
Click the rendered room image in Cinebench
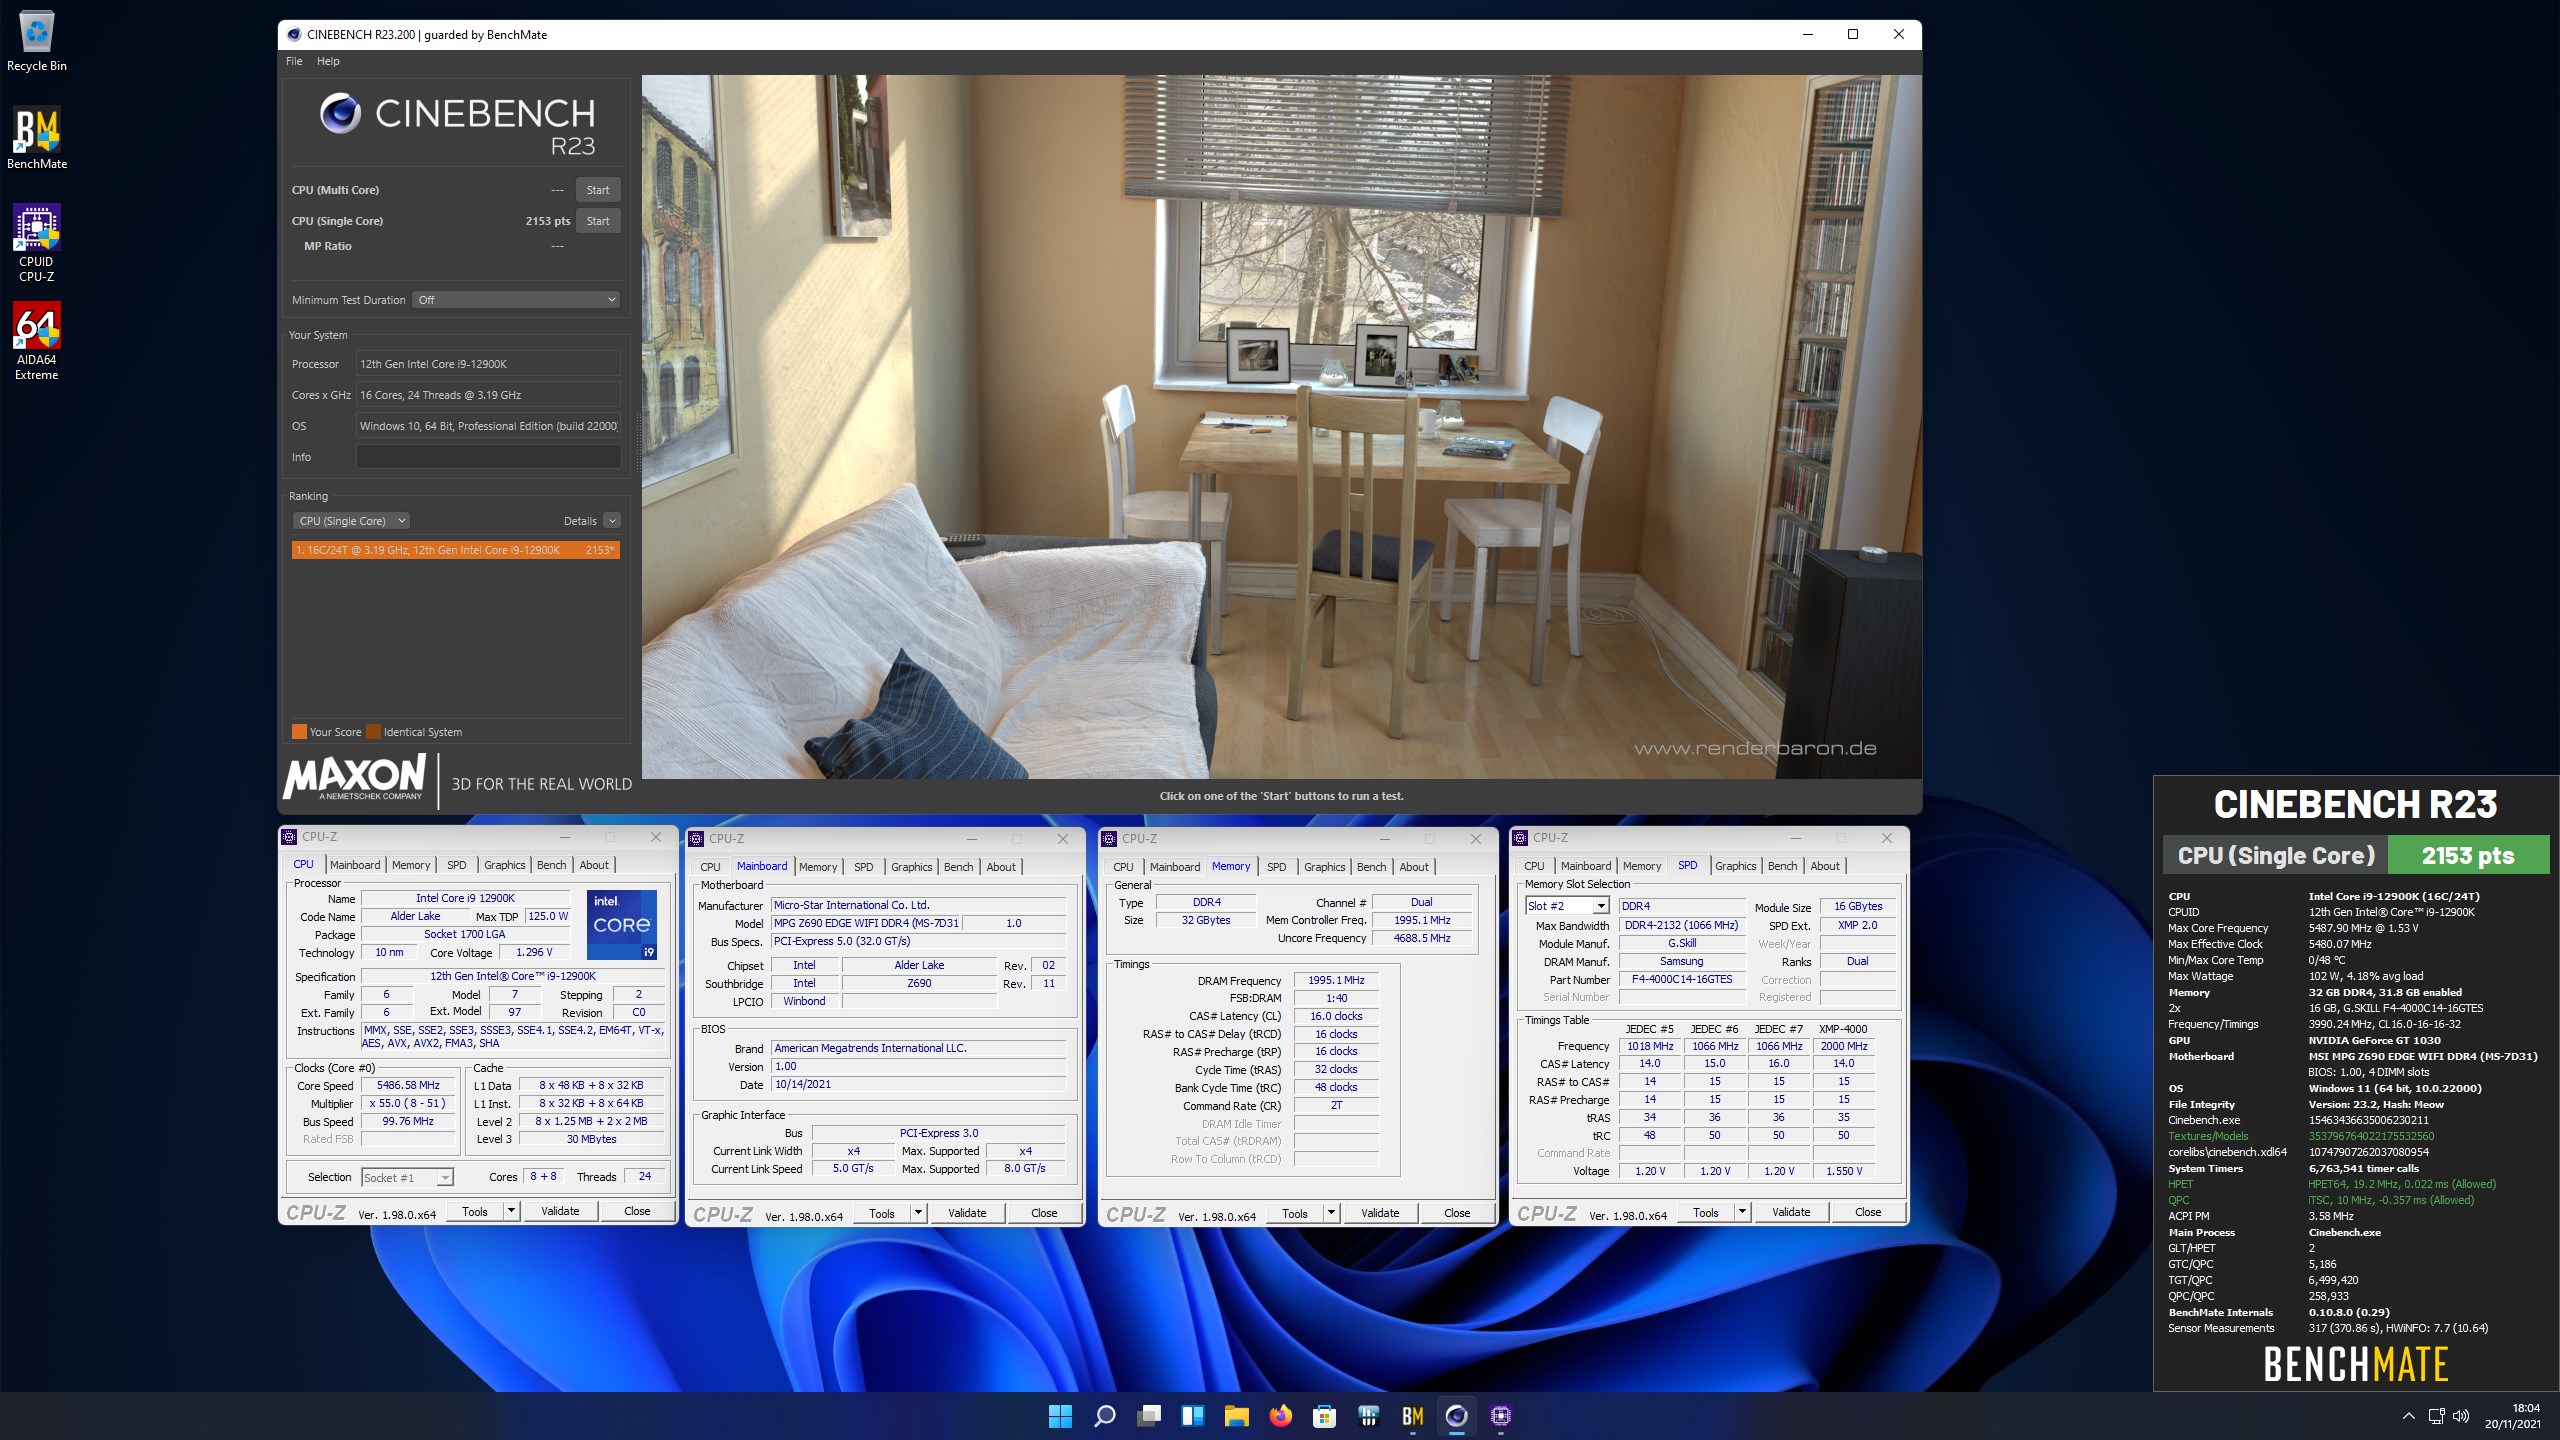coord(1281,427)
